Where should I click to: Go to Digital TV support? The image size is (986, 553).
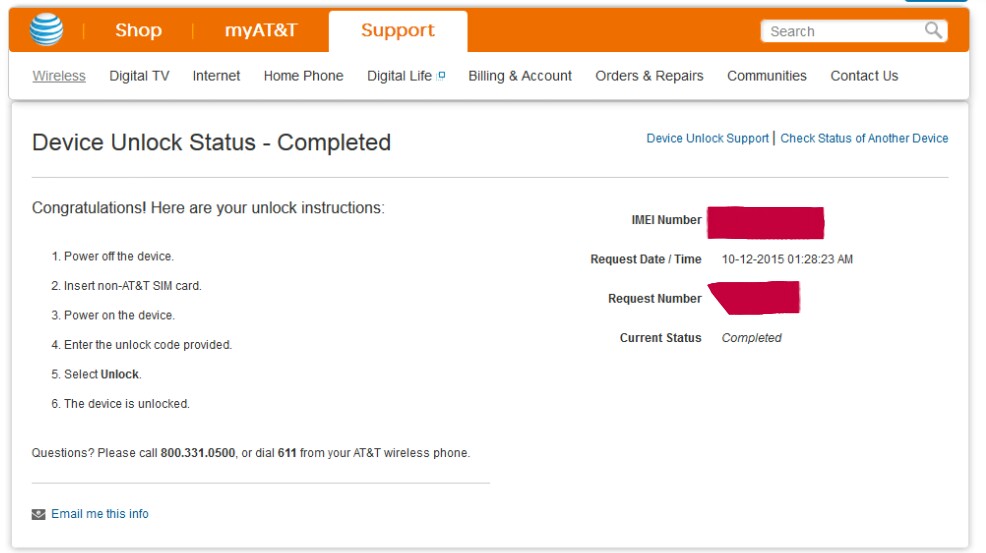pos(139,76)
